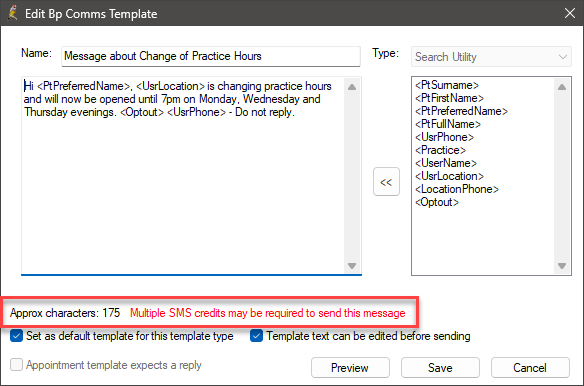Open the Type Search Utility dropdown

[x=491, y=57]
